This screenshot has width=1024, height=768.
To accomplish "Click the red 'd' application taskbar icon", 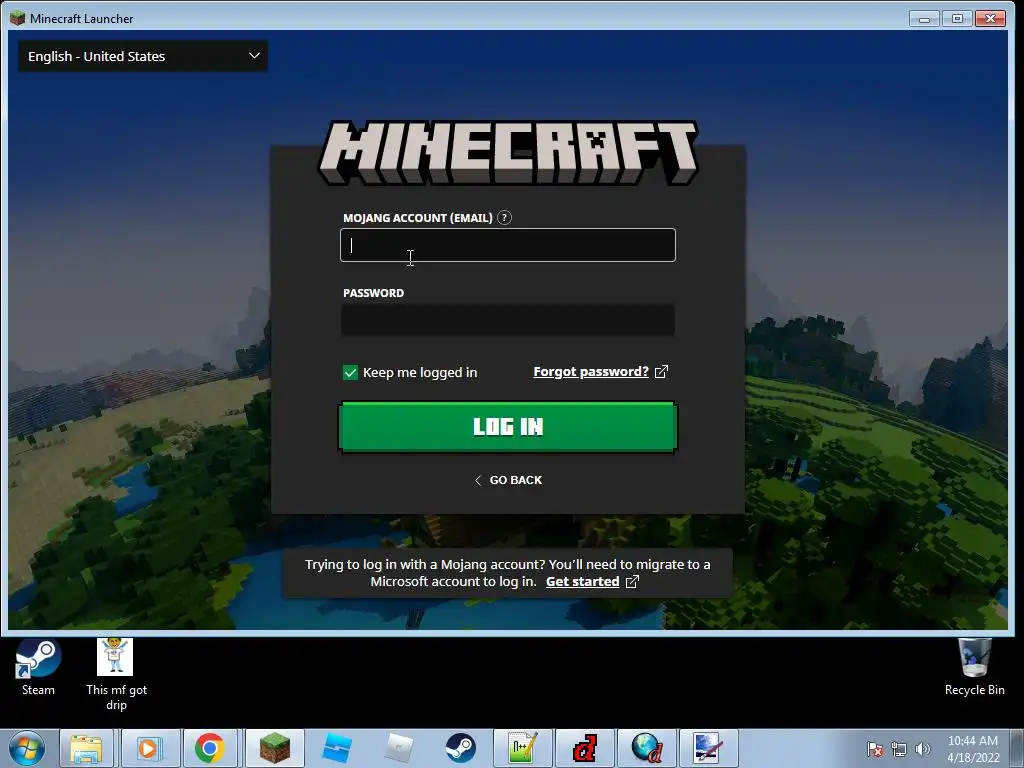I will pyautogui.click(x=585, y=748).
